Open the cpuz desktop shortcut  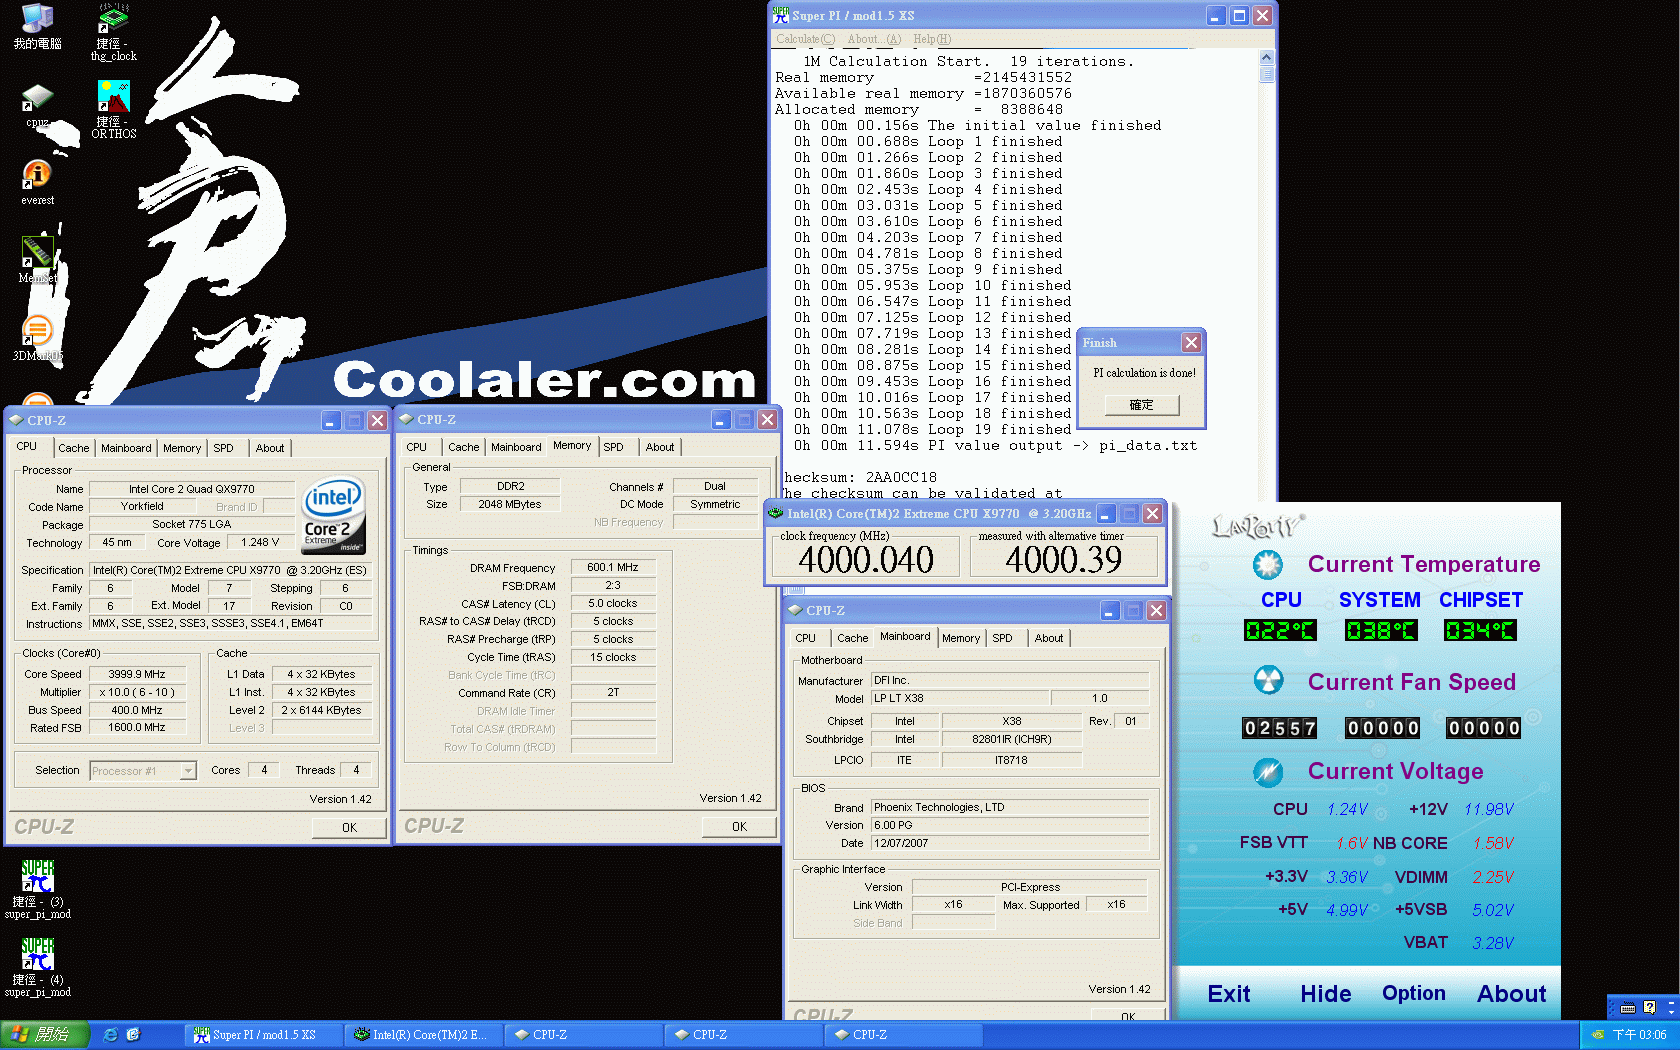tap(38, 105)
